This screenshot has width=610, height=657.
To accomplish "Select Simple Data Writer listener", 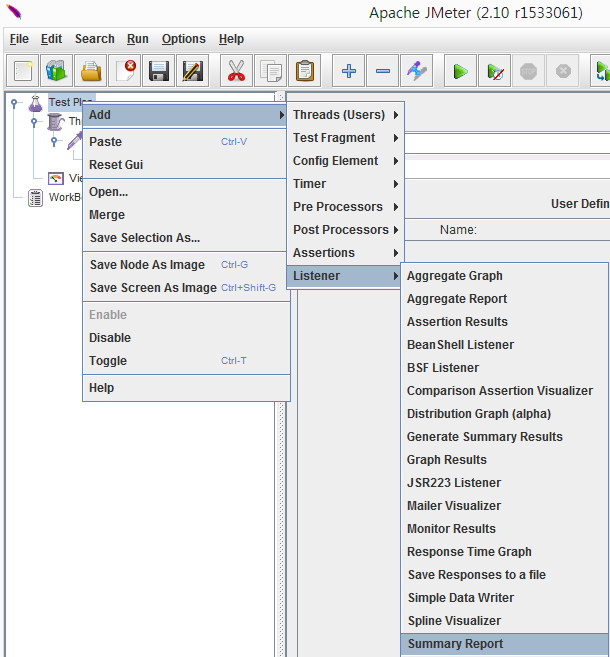I will pyautogui.click(x=504, y=598).
